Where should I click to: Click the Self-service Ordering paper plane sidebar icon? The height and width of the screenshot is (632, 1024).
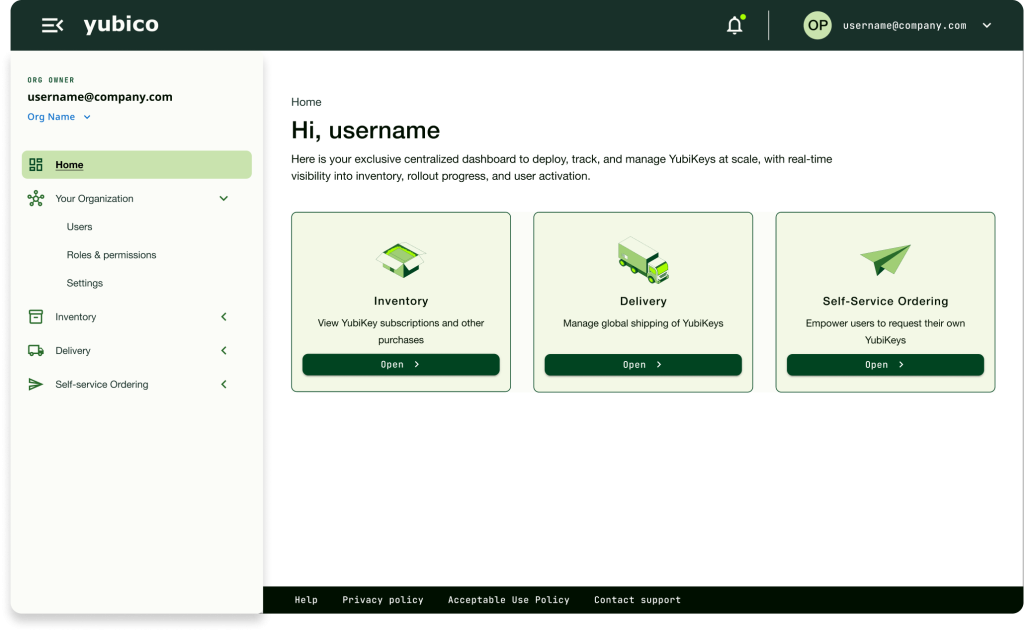pos(36,385)
